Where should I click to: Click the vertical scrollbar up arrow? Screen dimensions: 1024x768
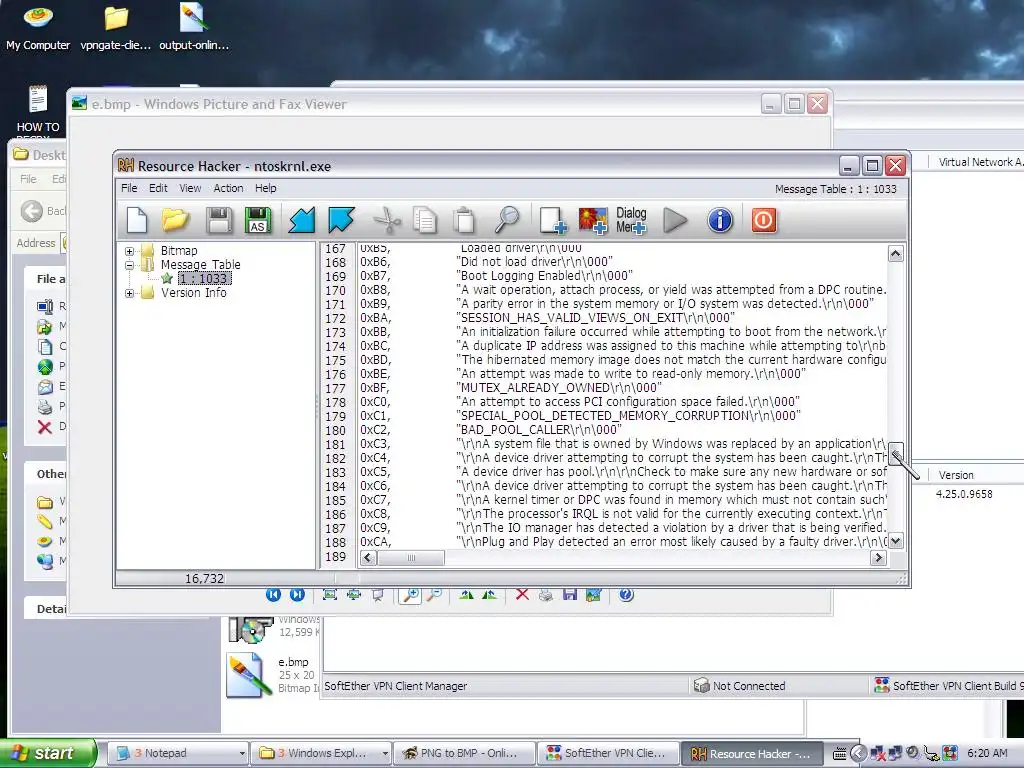[895, 253]
